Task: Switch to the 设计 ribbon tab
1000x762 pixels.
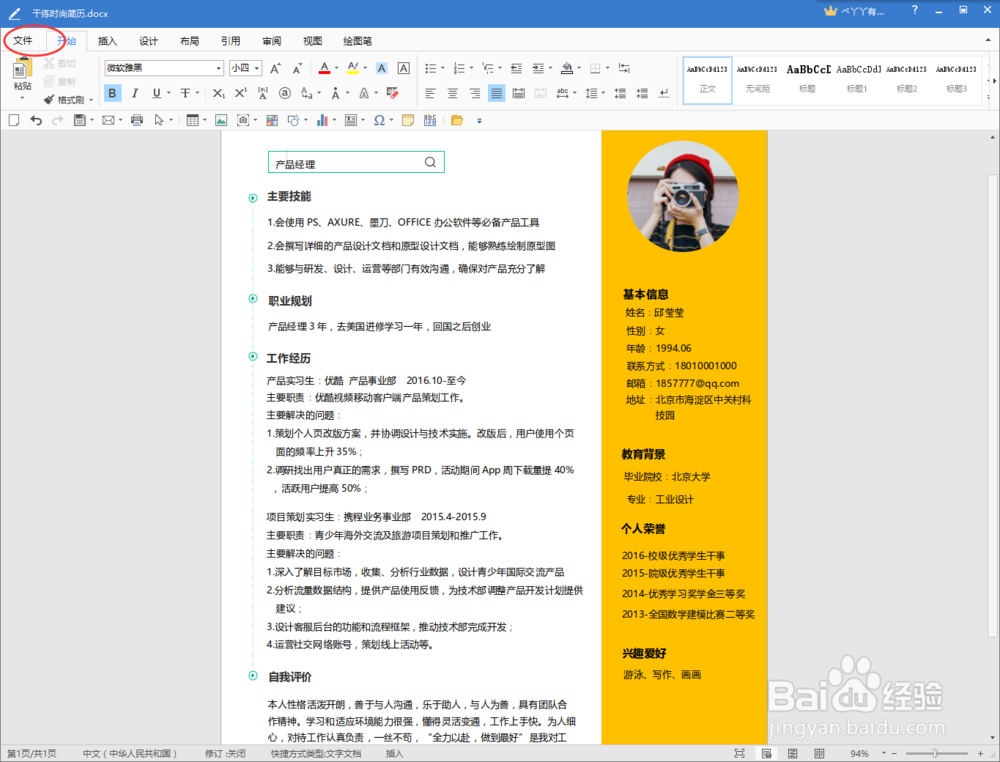Action: tap(148, 41)
